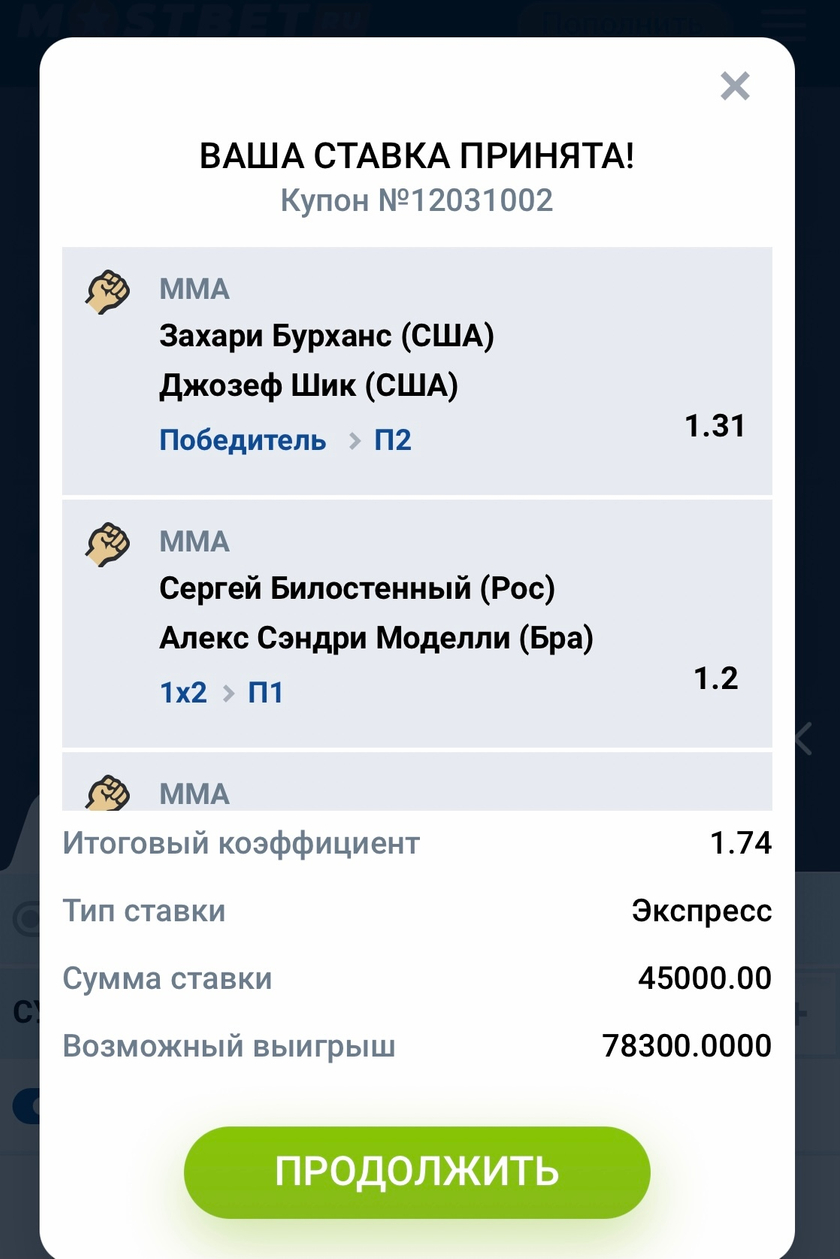Tap the MMA fist icon for Бурханс fight
Viewport: 840px width, 1259px height.
coord(108,291)
